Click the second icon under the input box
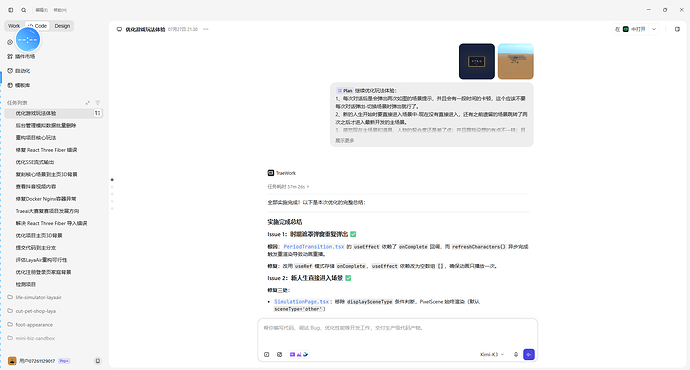 [279, 355]
